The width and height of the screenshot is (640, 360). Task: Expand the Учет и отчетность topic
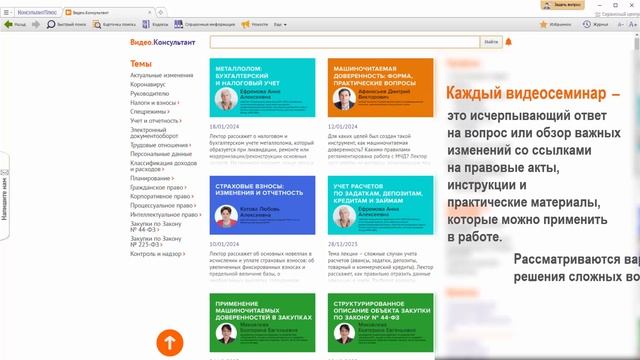156,120
